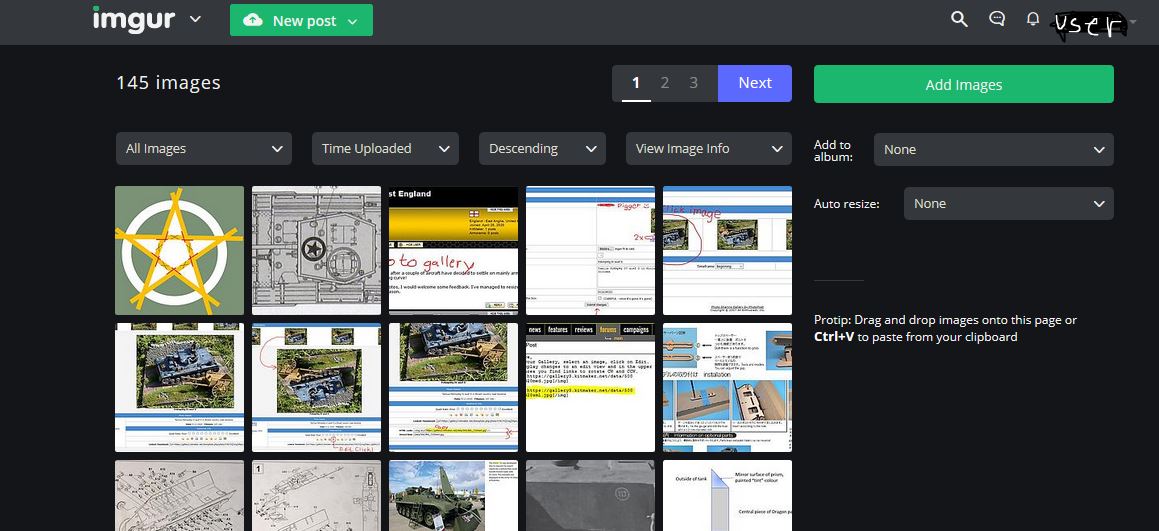Screen dimensions: 1159x531
Task: Open the user account menu
Action: 1092,24
